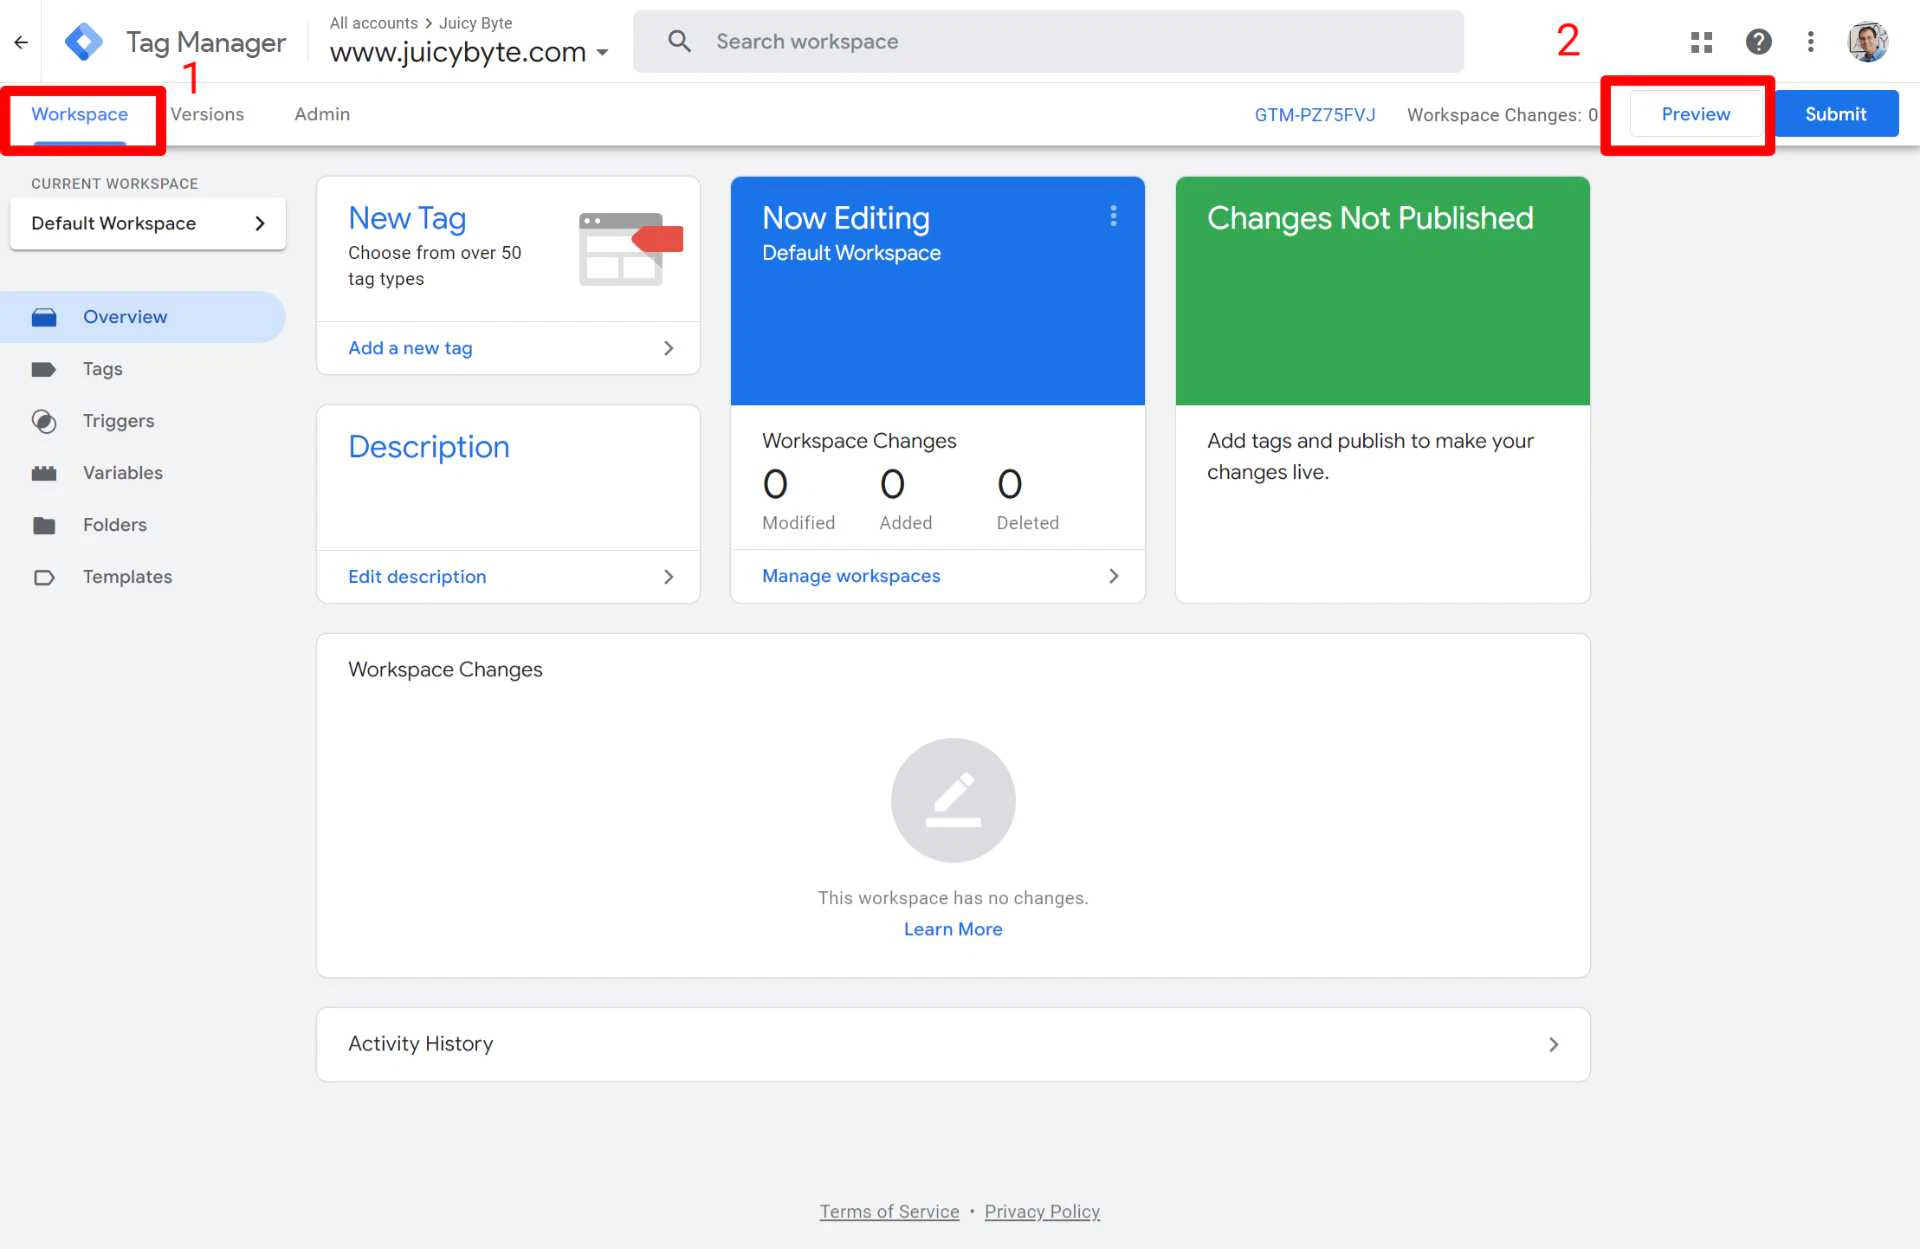Select the Tags section icon in sidebar
This screenshot has height=1249, width=1920.
pos(44,369)
